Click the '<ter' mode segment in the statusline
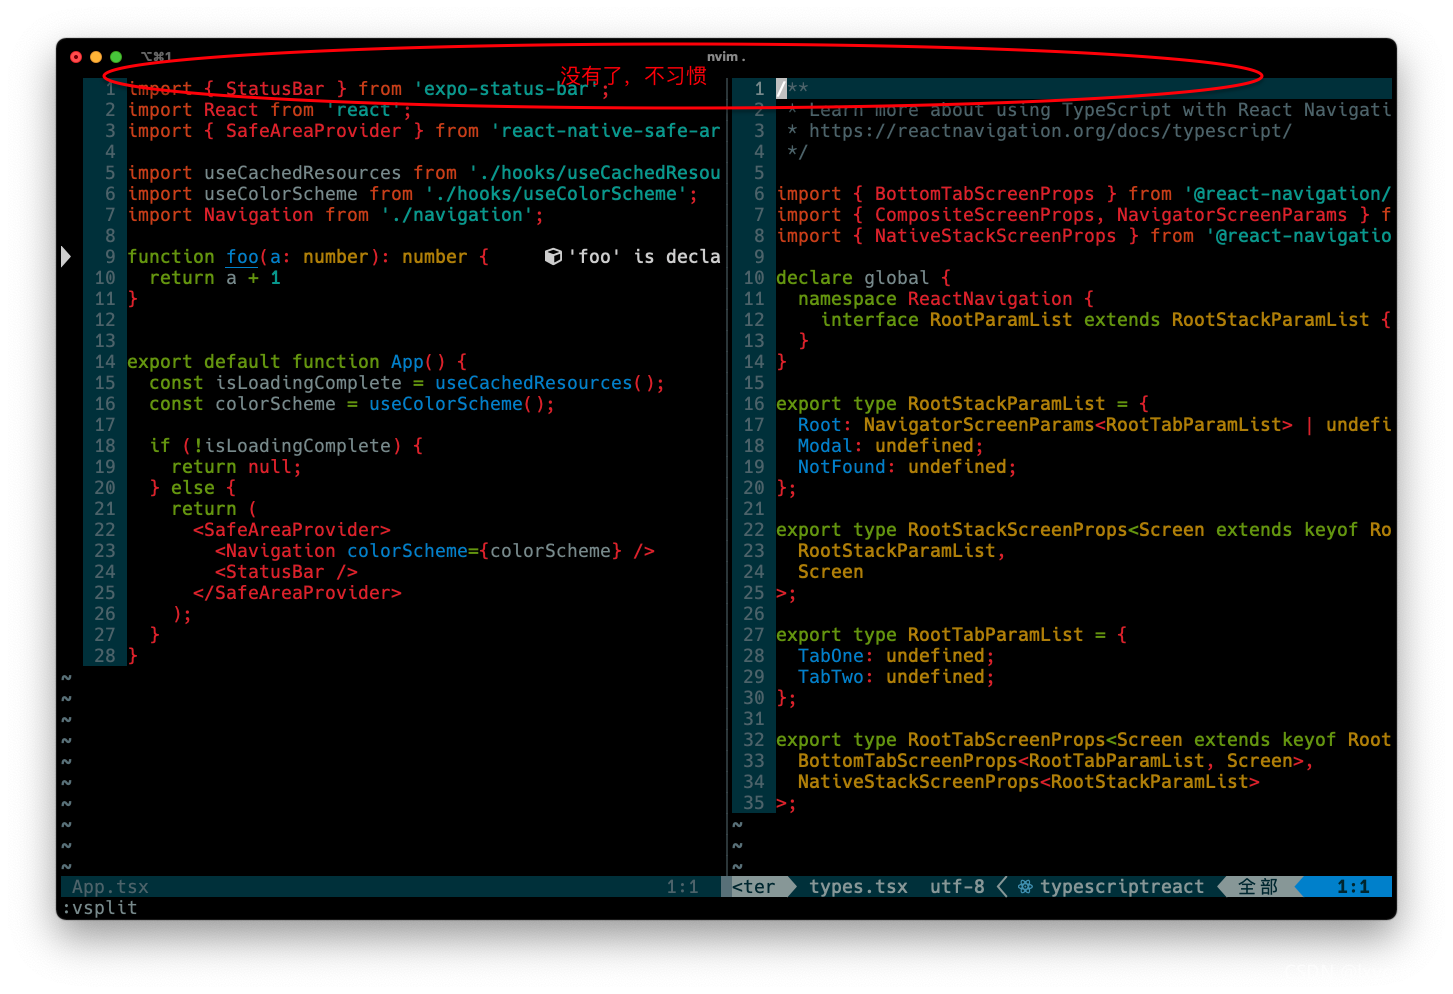This screenshot has height=994, width=1453. coord(753,887)
